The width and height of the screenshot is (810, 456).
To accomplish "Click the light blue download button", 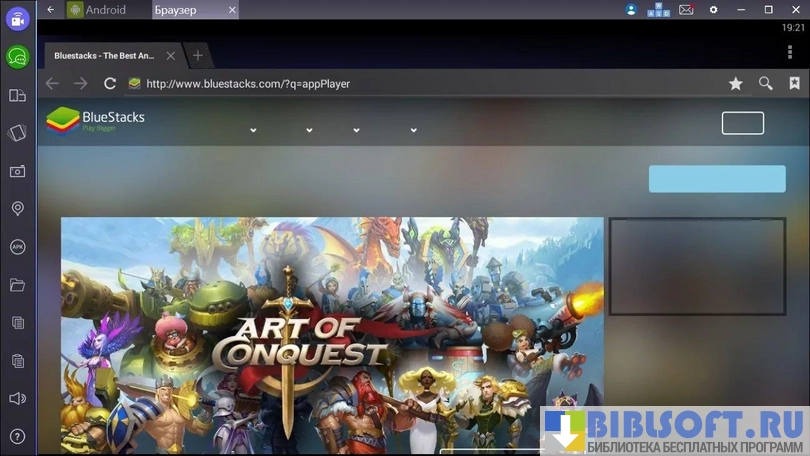I will click(717, 179).
